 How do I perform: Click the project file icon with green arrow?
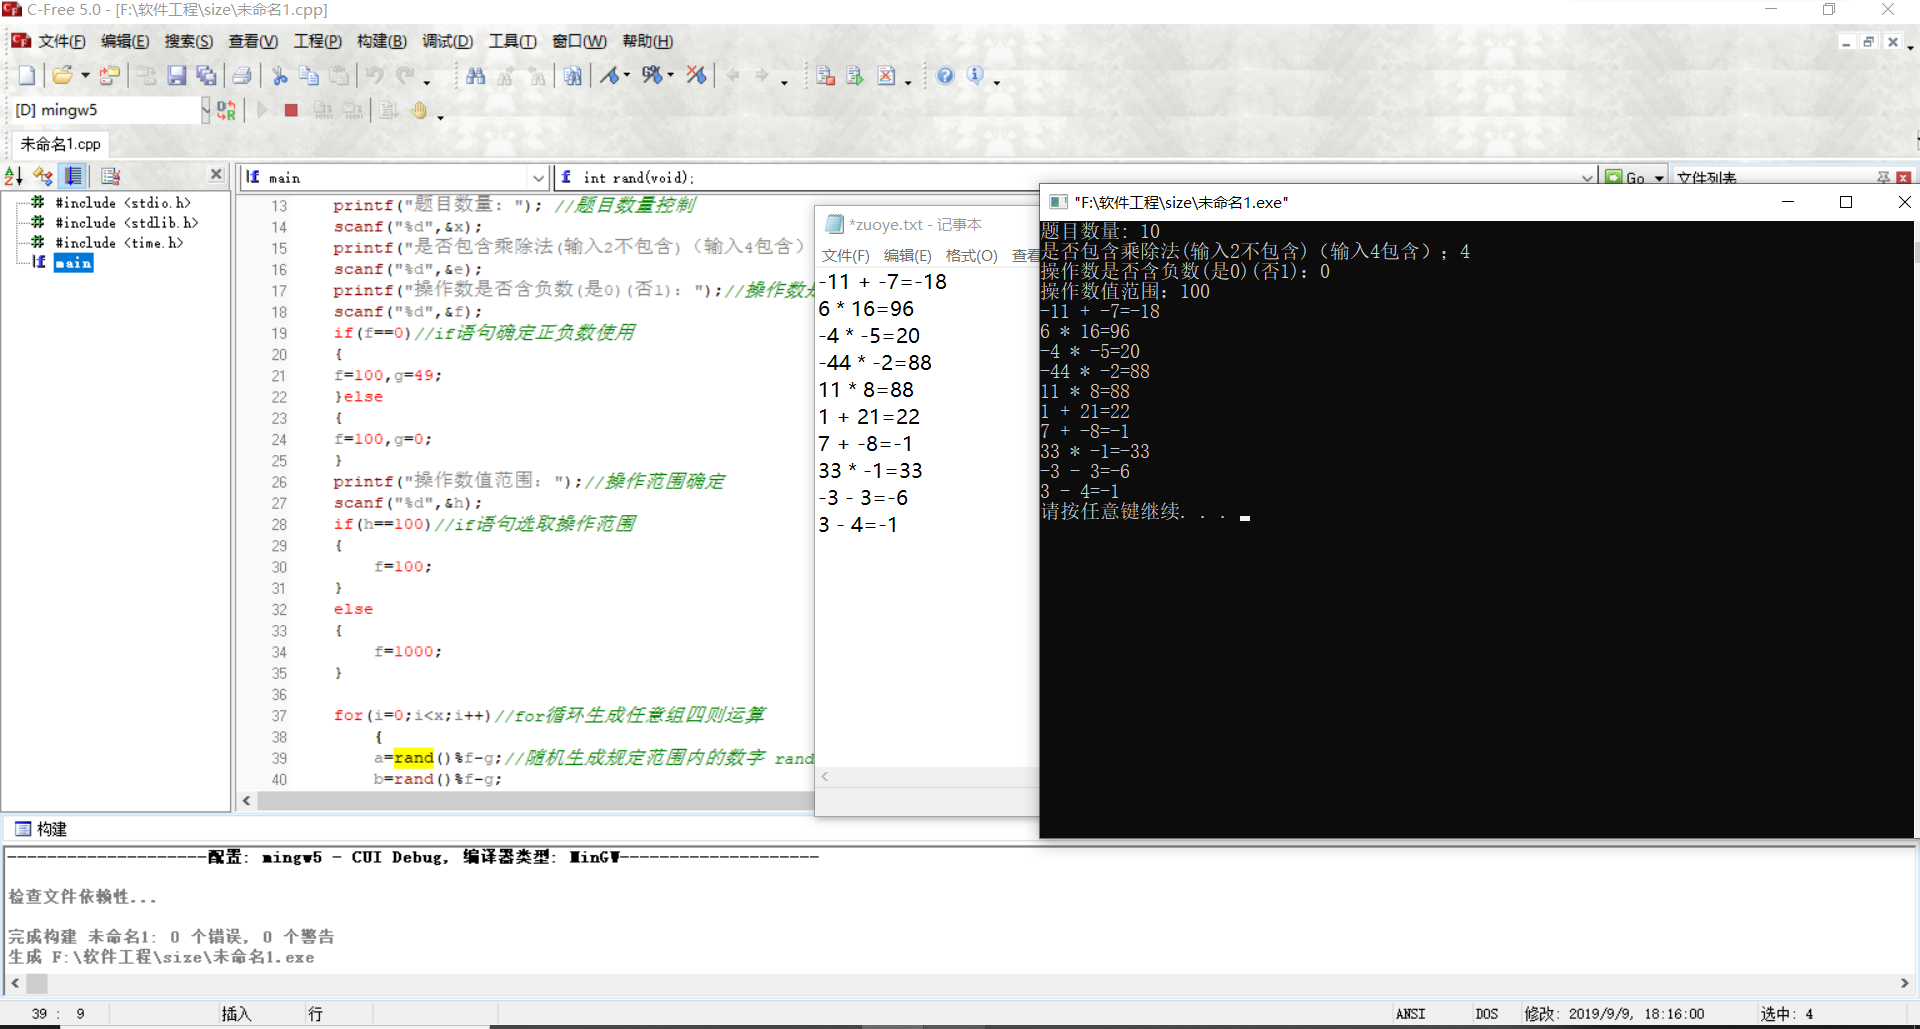pyautogui.click(x=855, y=75)
